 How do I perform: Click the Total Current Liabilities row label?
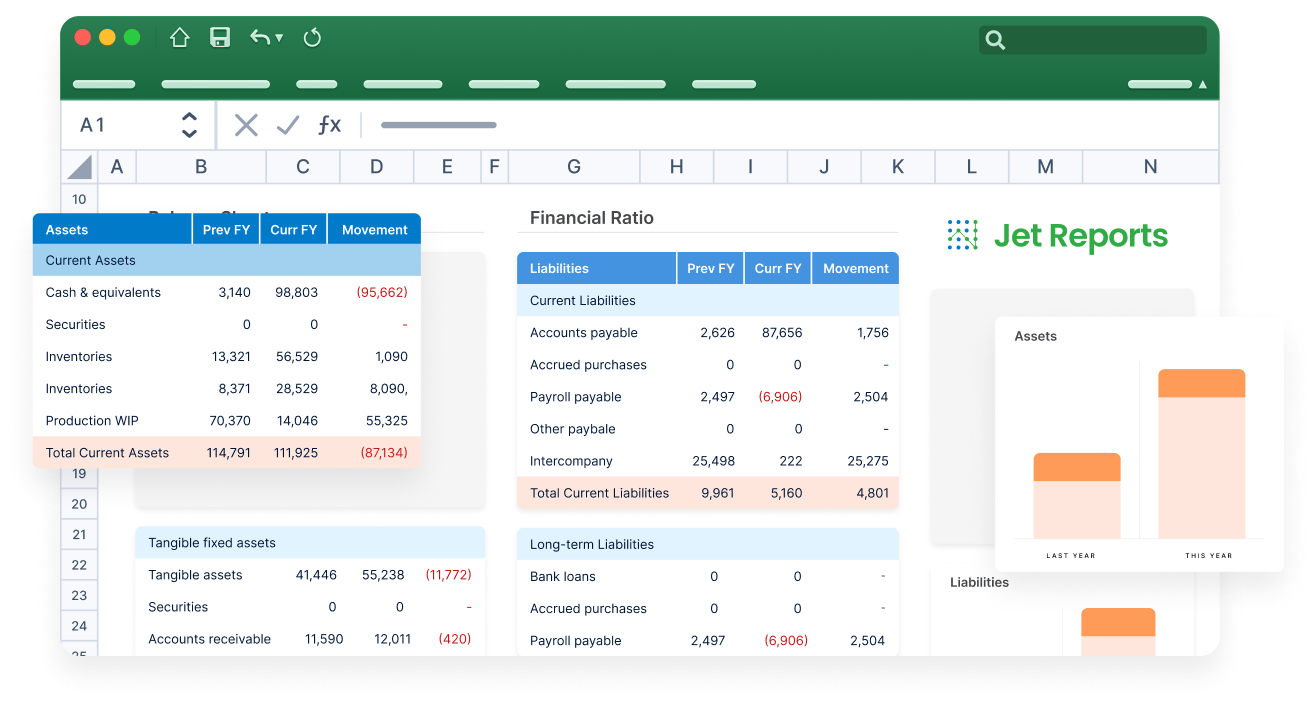point(599,493)
